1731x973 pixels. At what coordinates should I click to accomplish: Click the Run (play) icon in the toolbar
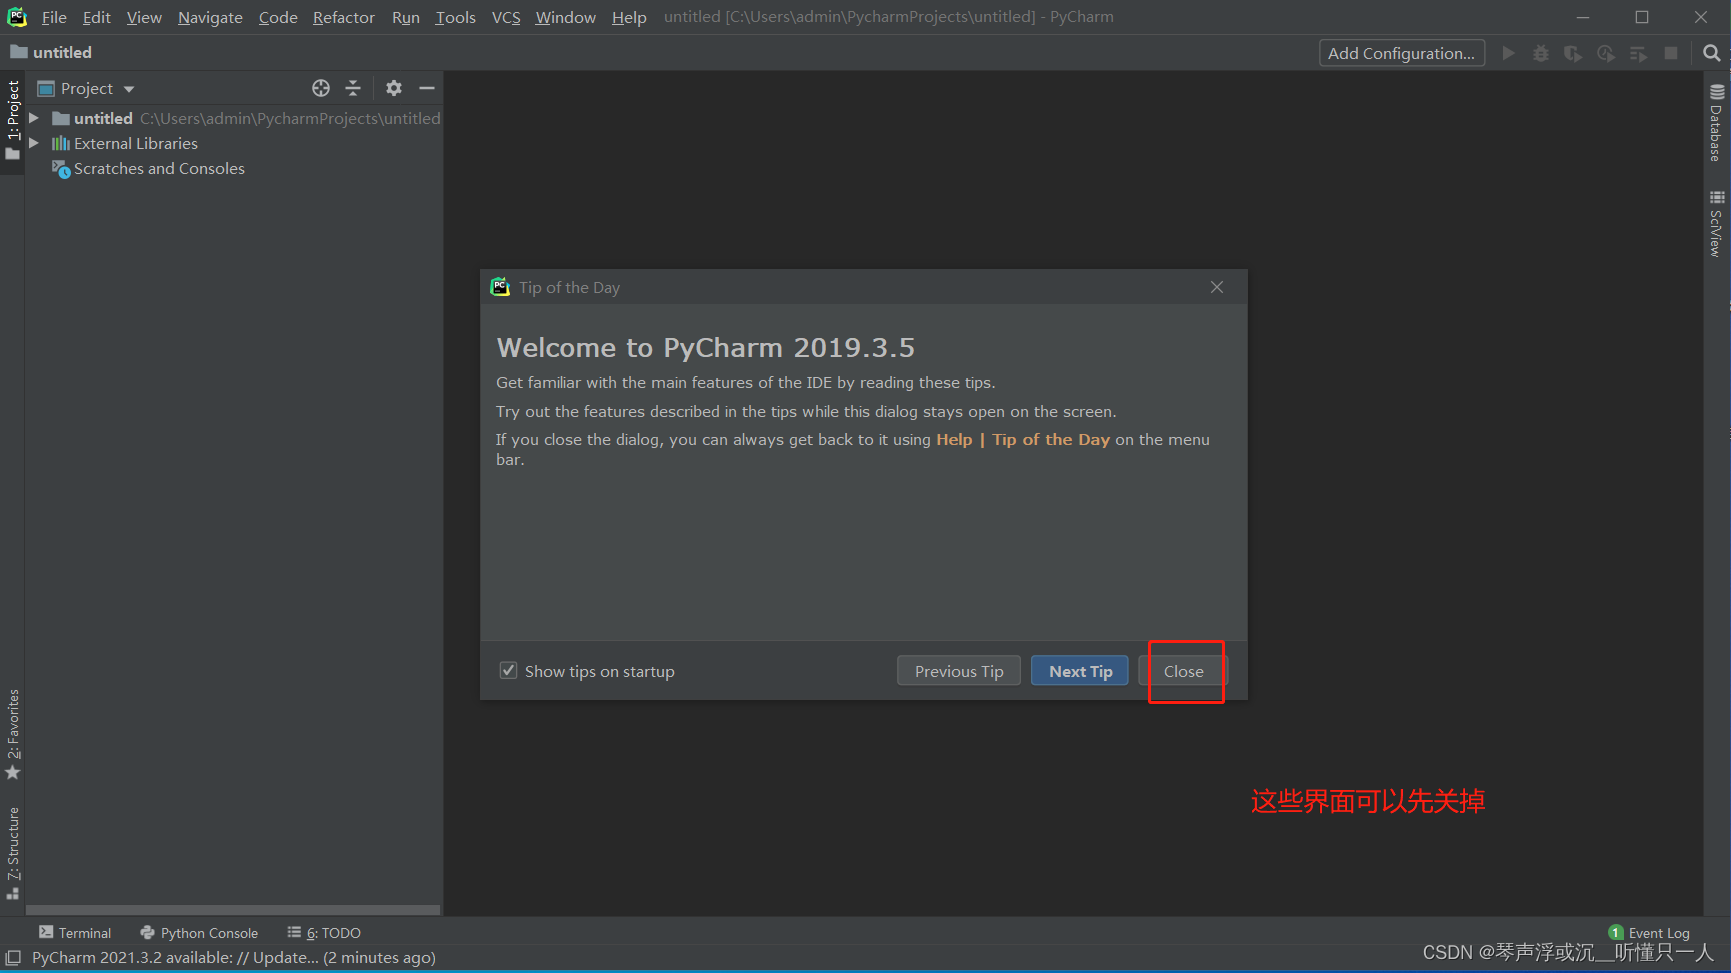(x=1509, y=53)
